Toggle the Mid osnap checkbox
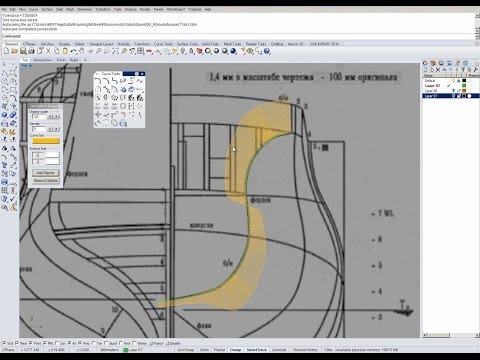Screen dimensions: 480x360 coord(45,343)
